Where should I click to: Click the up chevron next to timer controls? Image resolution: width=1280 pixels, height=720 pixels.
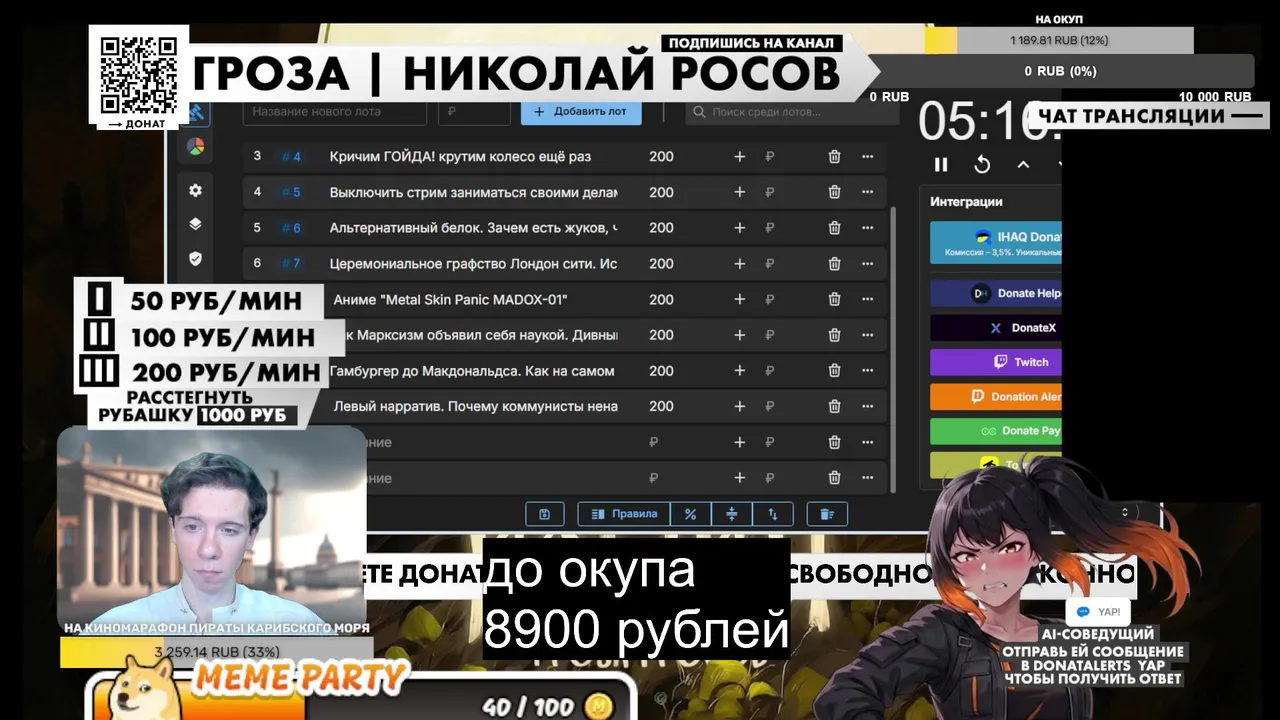[x=1023, y=165]
